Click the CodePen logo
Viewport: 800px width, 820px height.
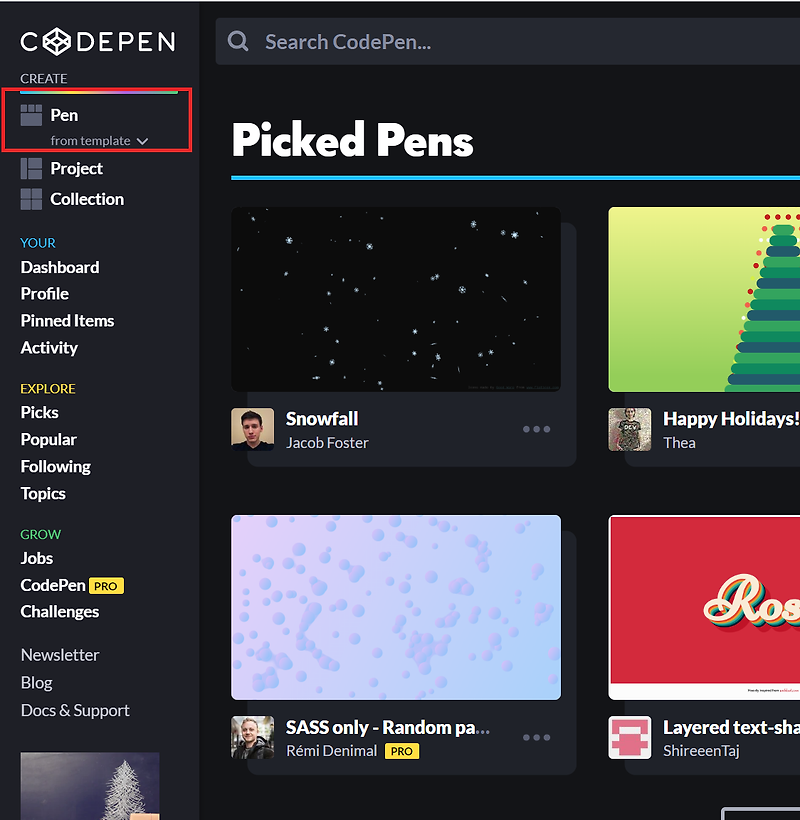pos(97,41)
